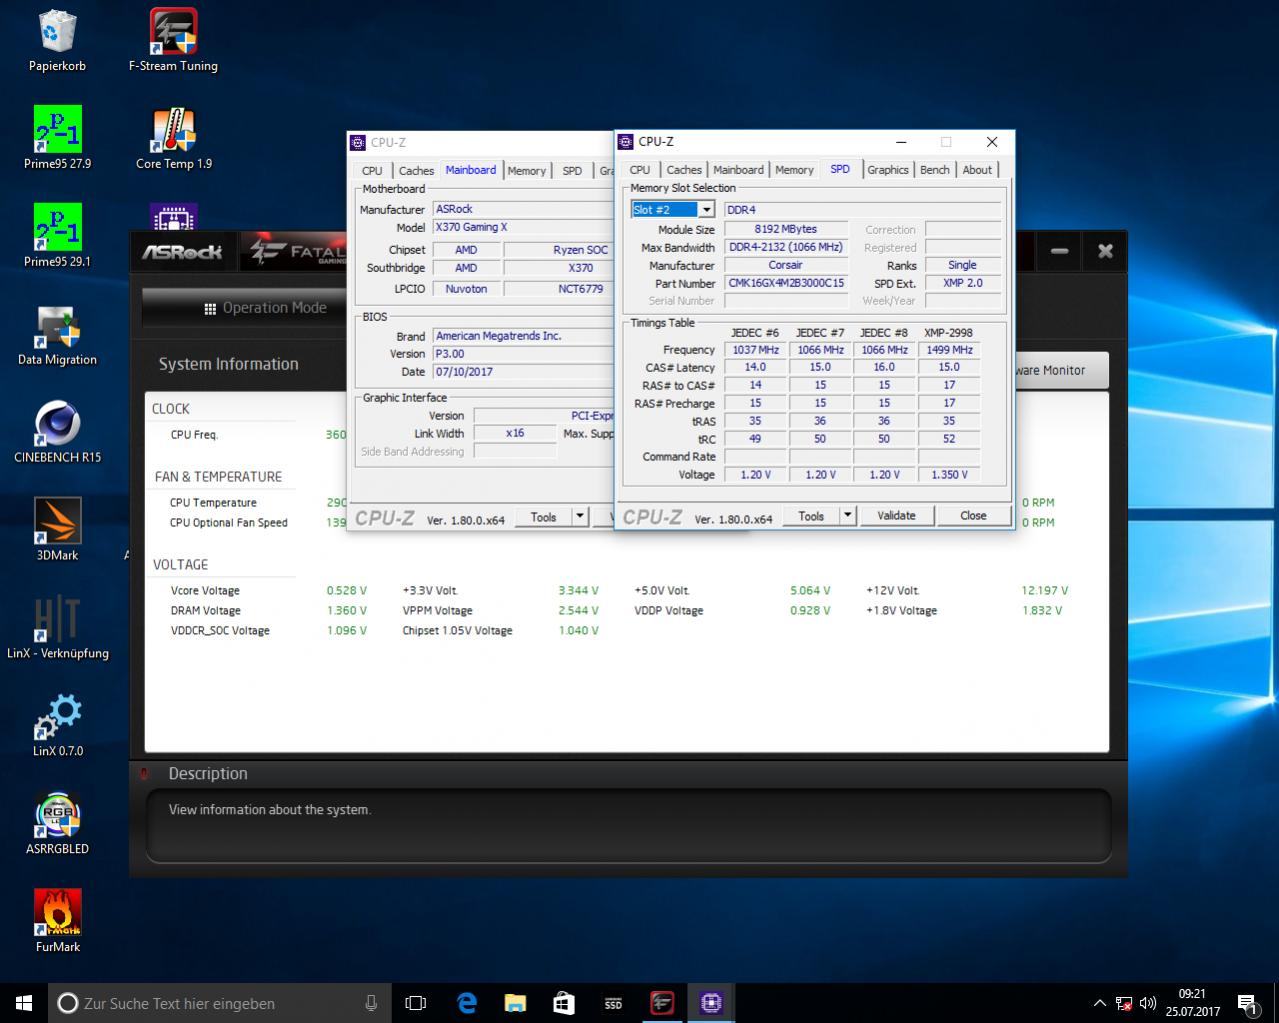Open Prime95 29.1 desktop icon
Viewport: 1279px width, 1023px height.
tap(57, 236)
